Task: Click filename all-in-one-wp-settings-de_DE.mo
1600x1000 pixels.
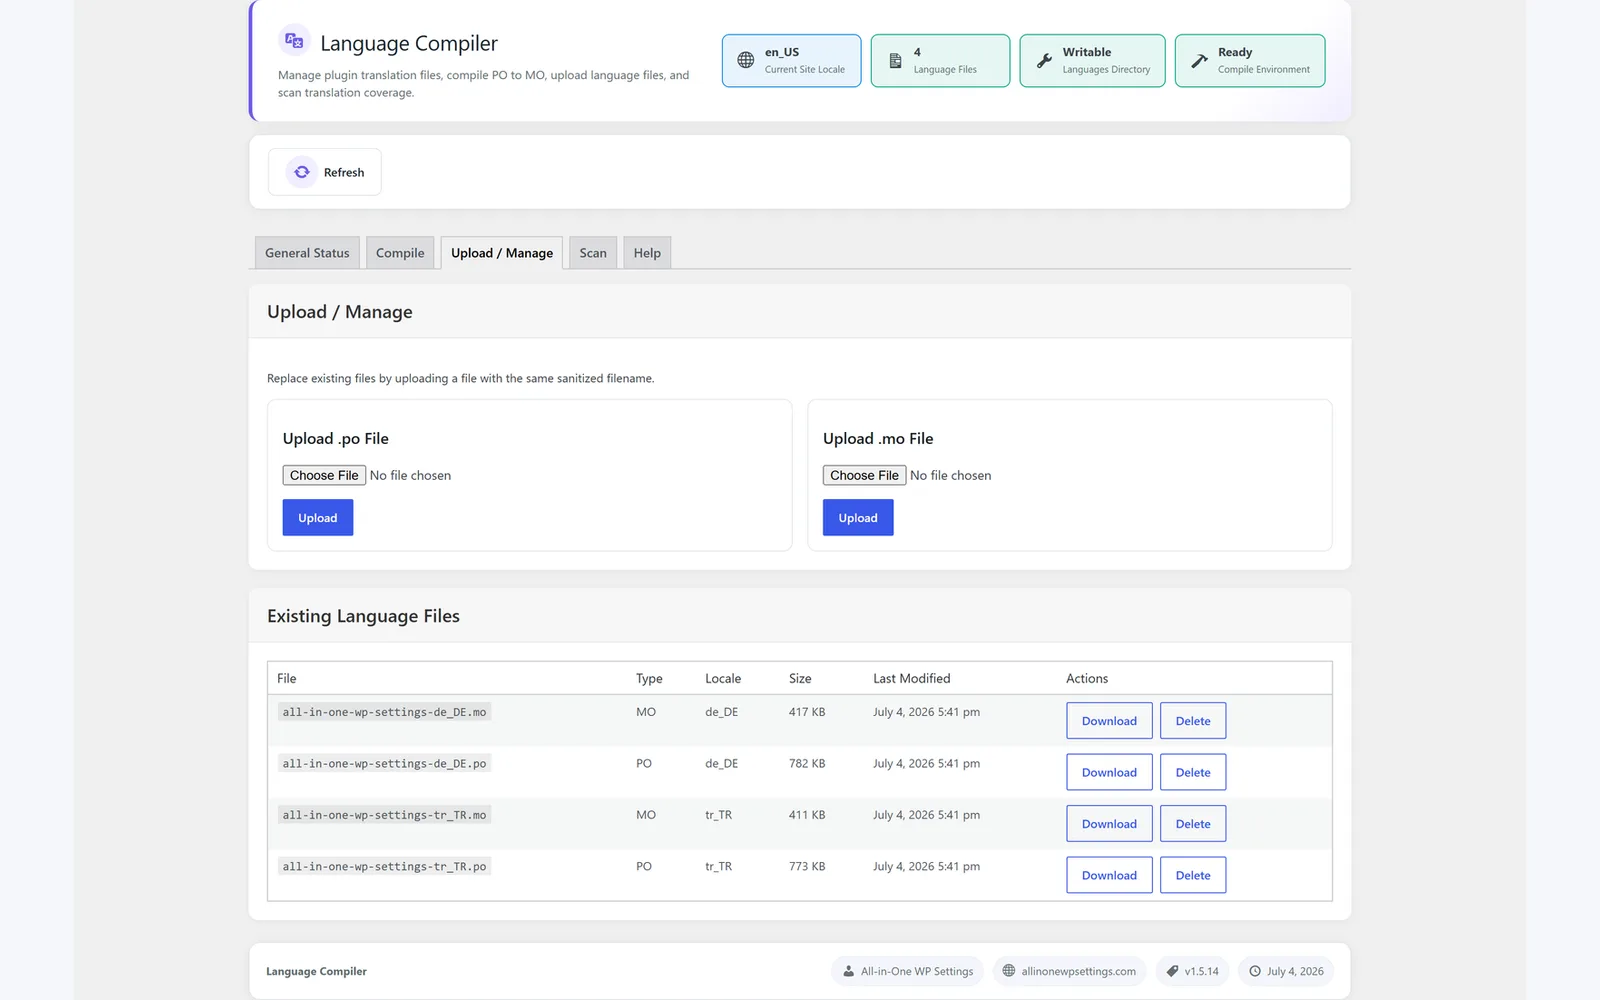Action: coord(384,712)
